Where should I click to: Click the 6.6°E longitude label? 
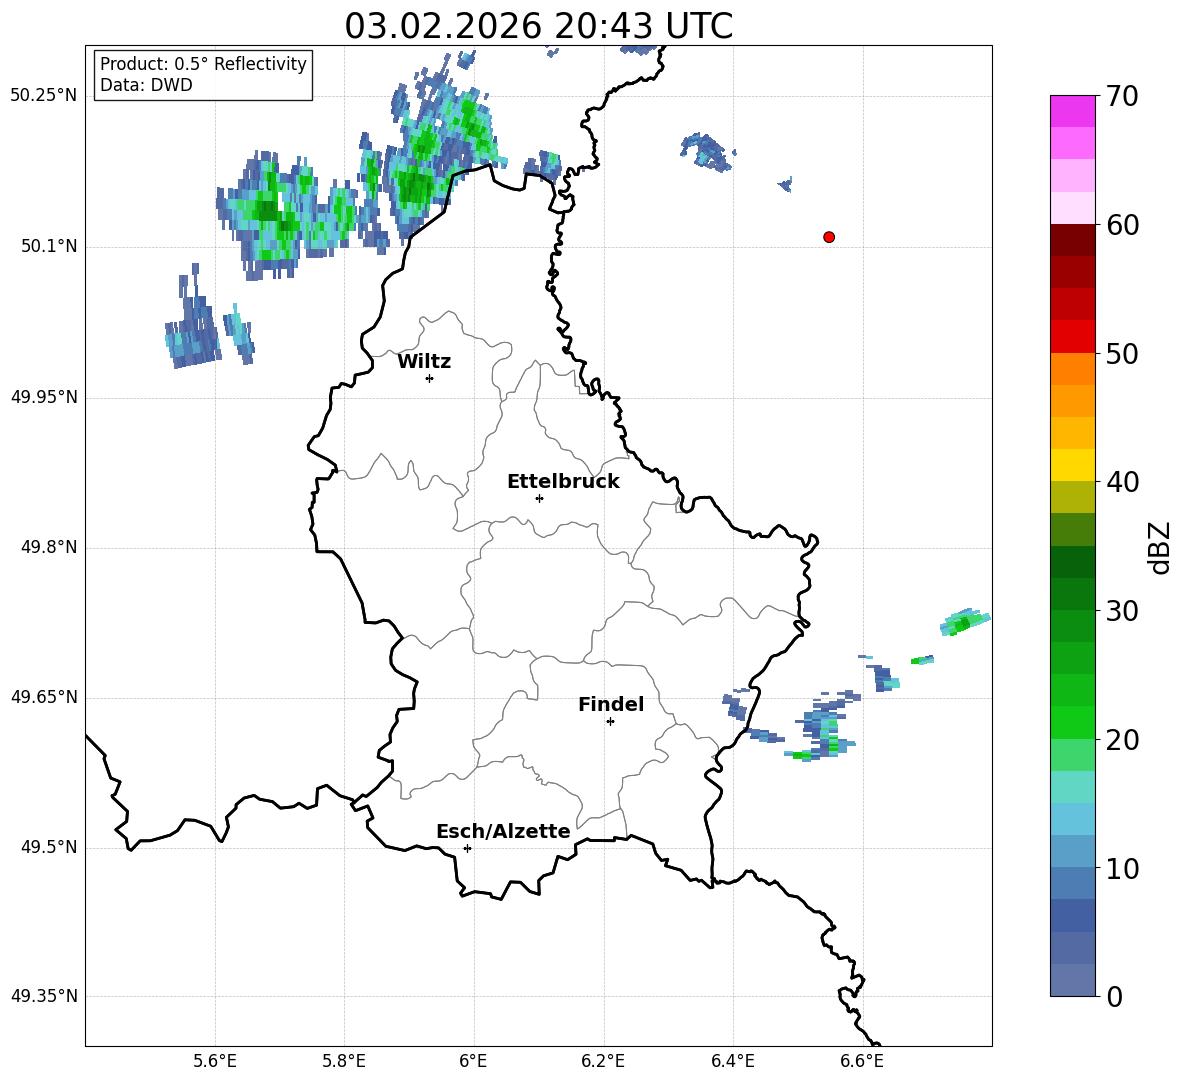point(862,1062)
